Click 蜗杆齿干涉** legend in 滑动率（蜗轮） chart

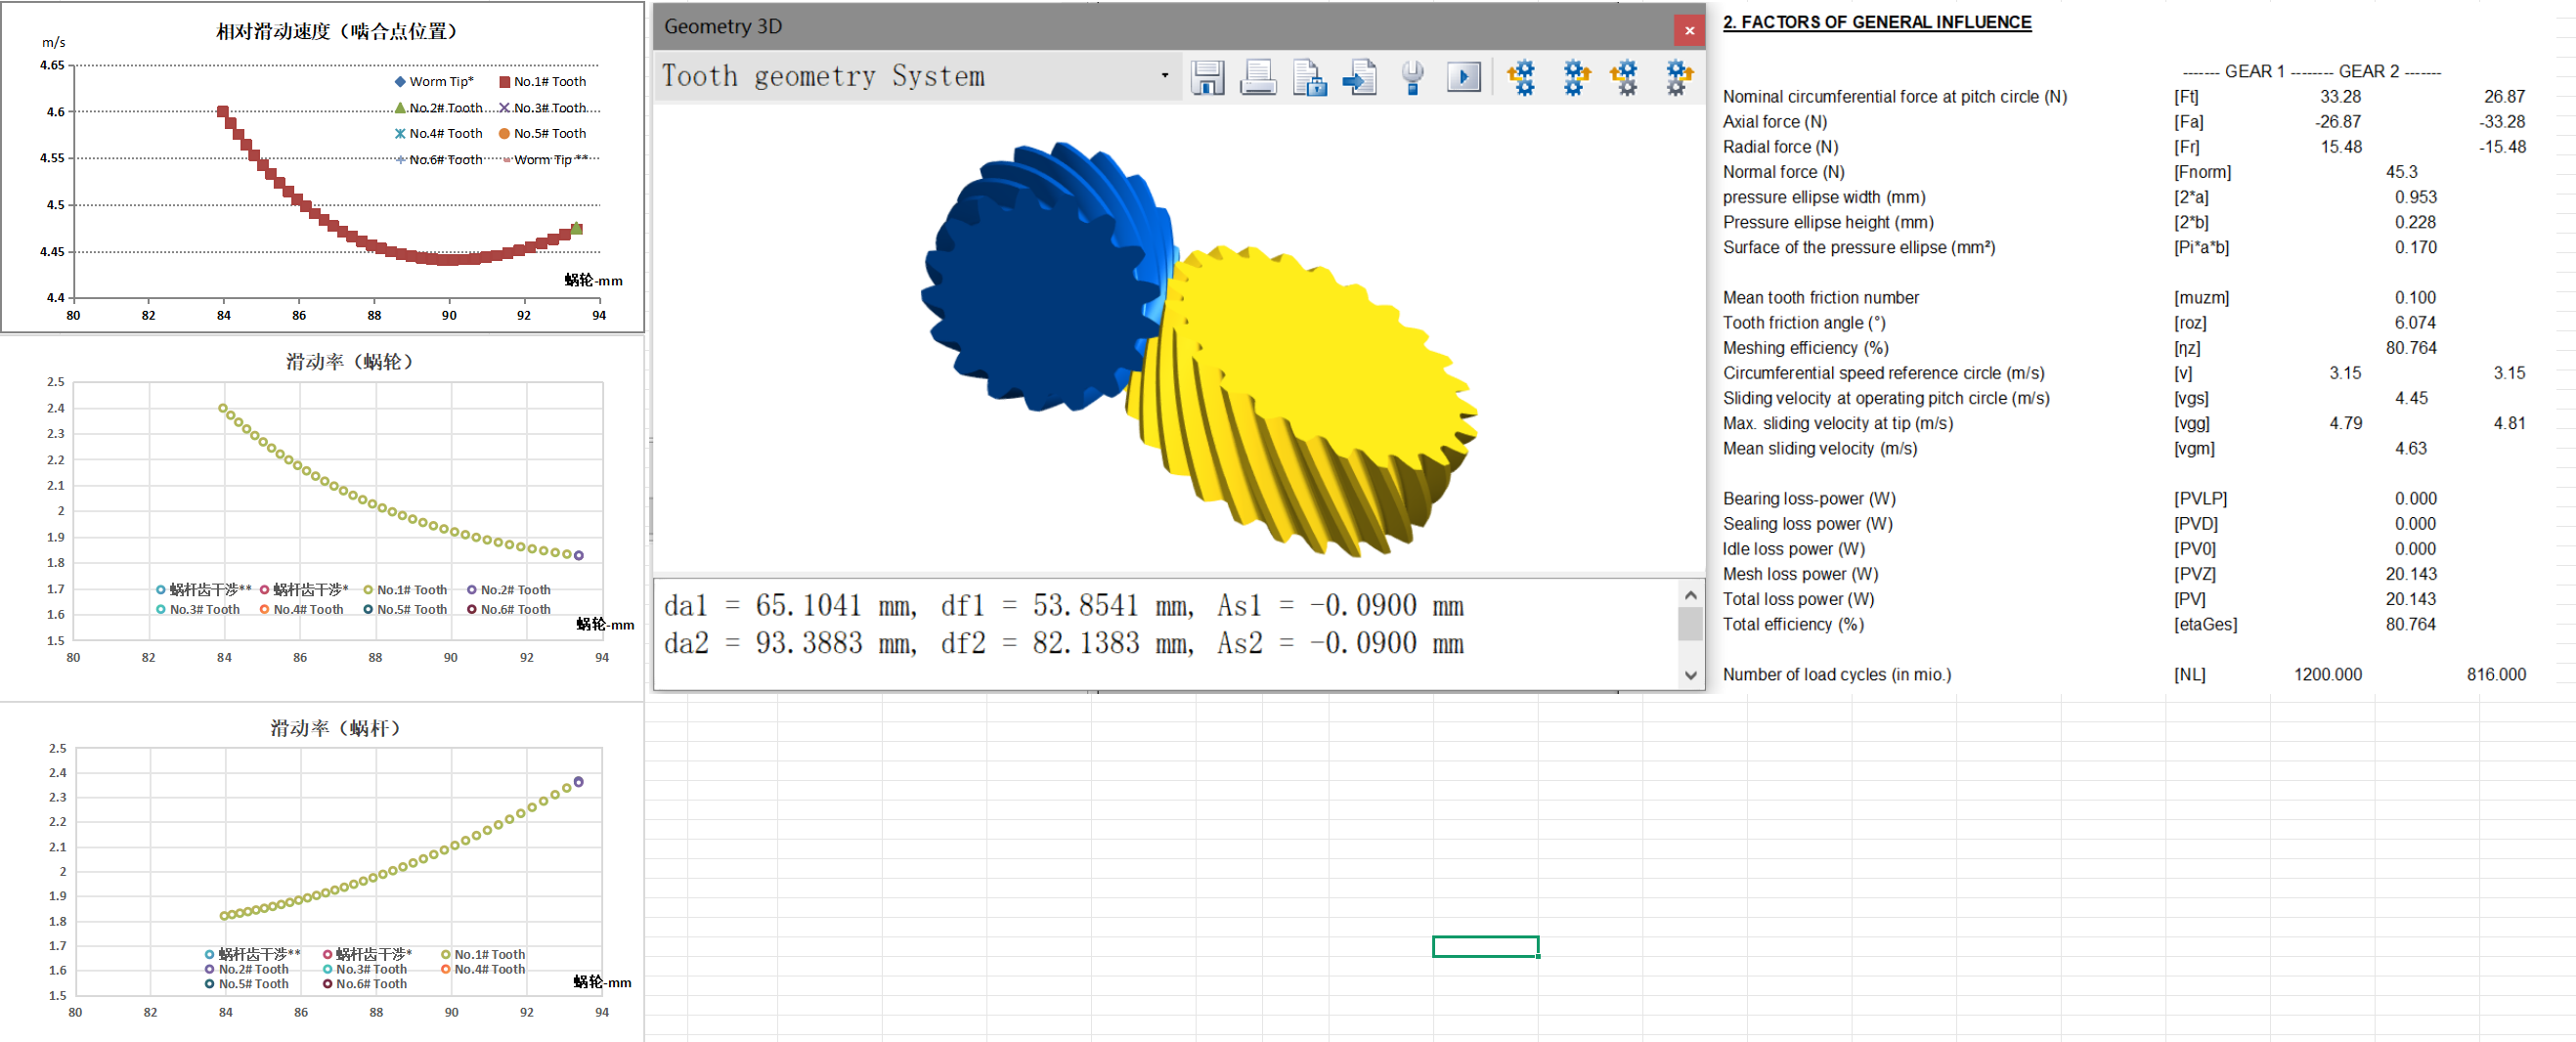(204, 590)
